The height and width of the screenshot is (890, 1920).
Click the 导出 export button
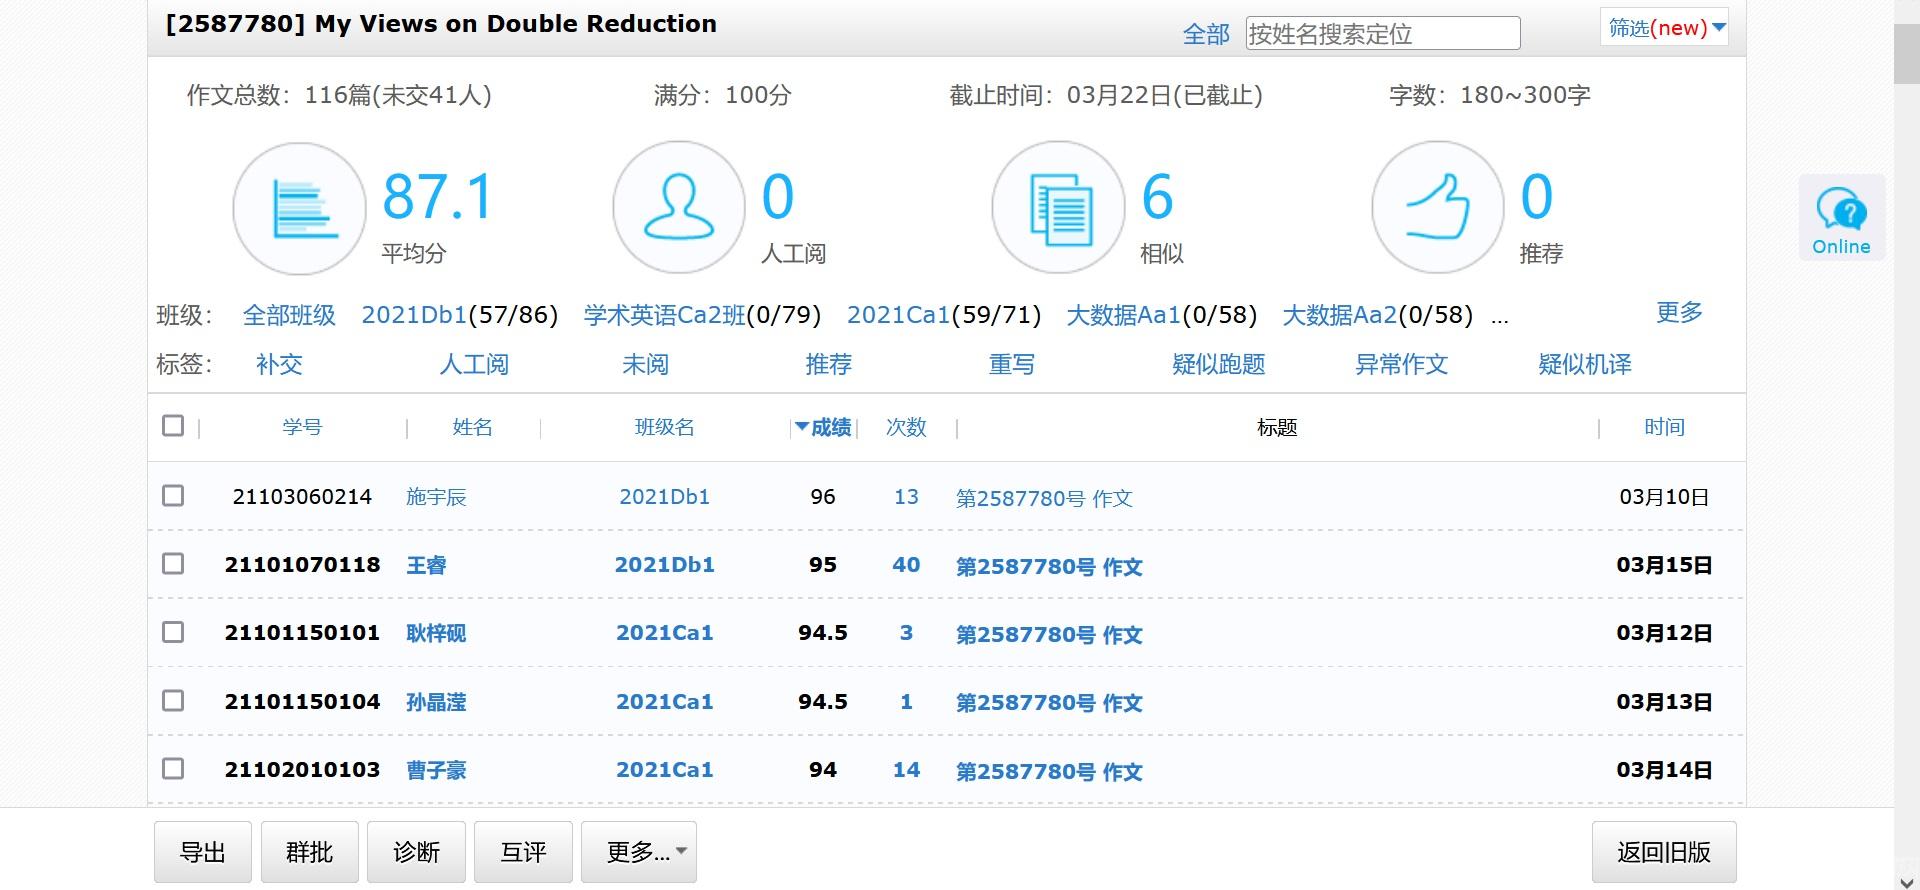[x=202, y=852]
